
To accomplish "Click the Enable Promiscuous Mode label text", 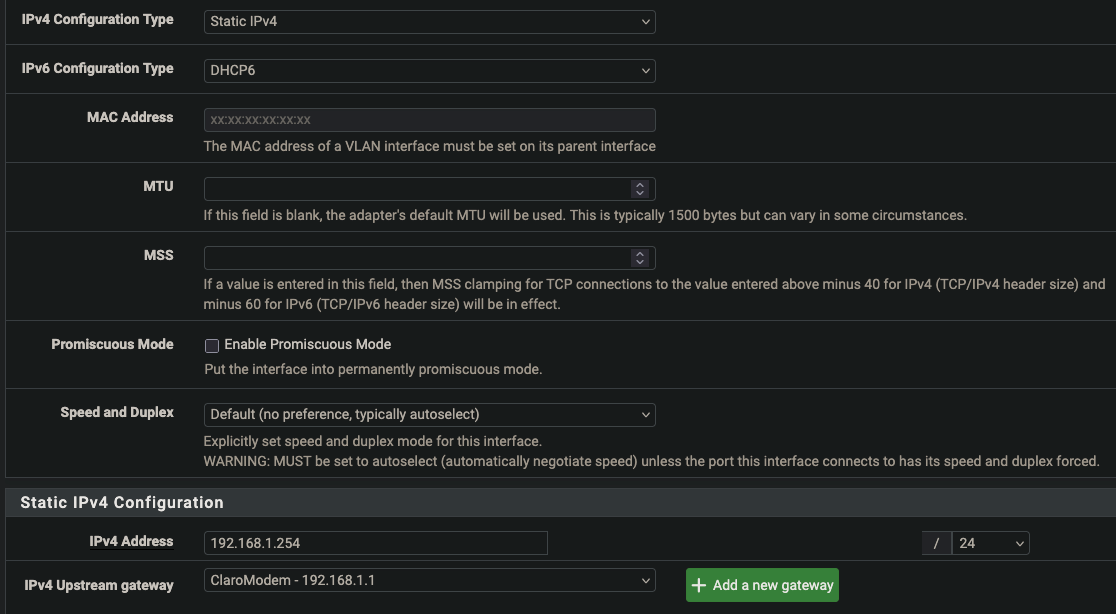I will click(x=307, y=344).
